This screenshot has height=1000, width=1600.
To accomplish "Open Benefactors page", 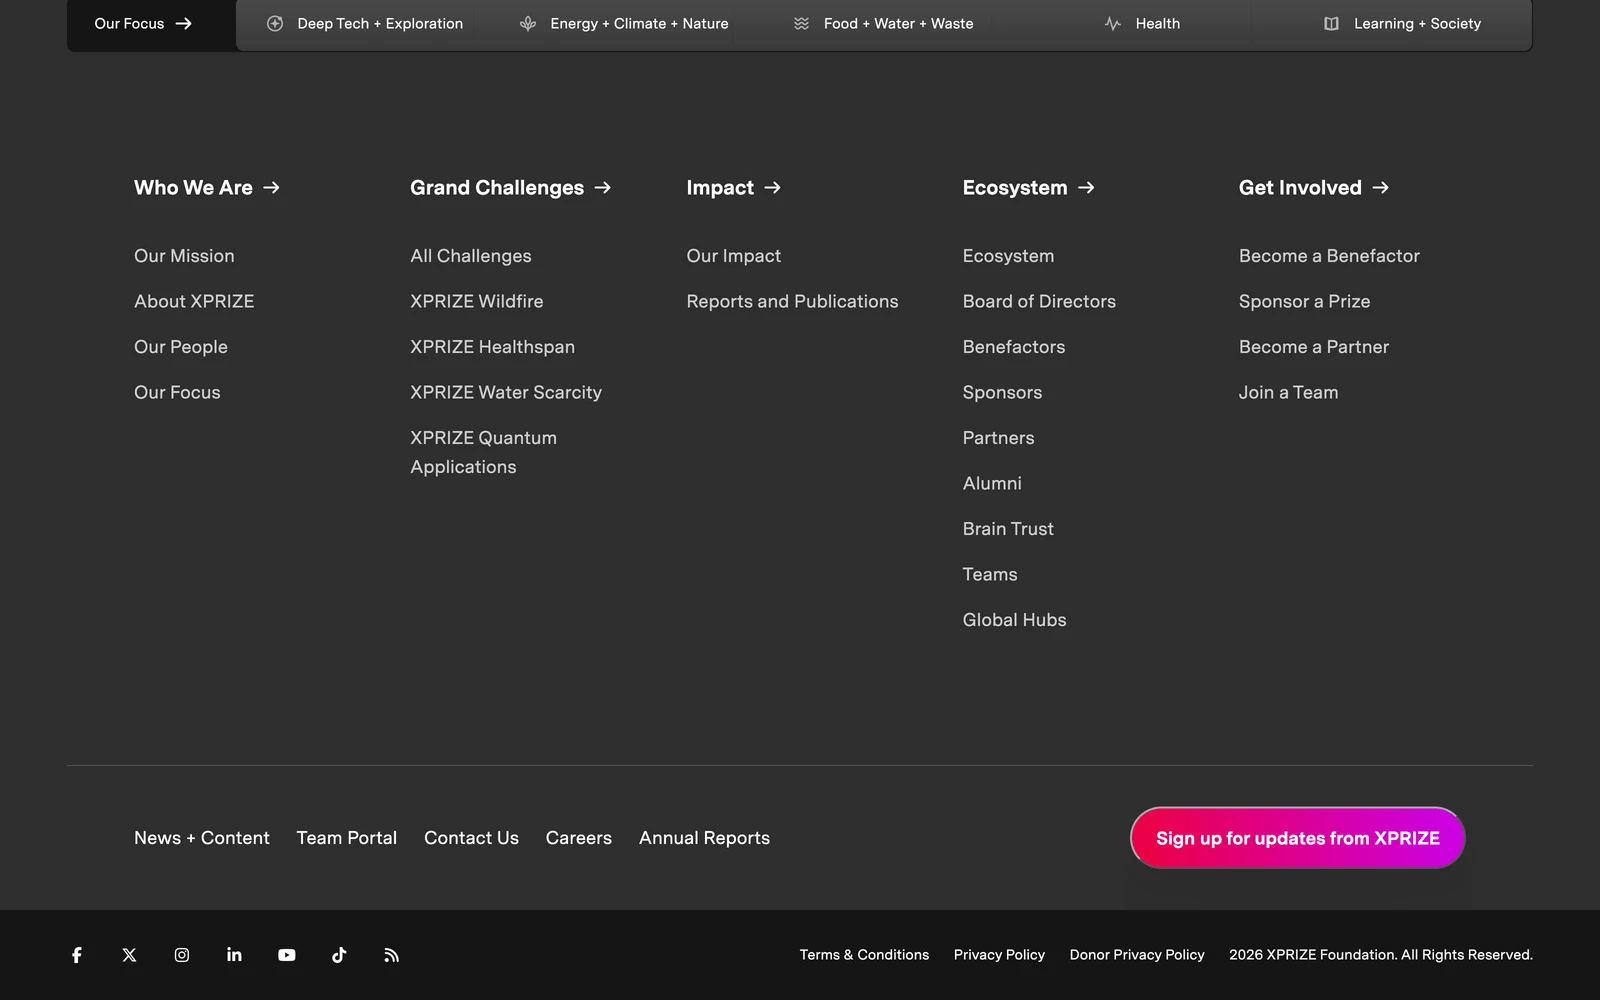I will (x=1014, y=347).
